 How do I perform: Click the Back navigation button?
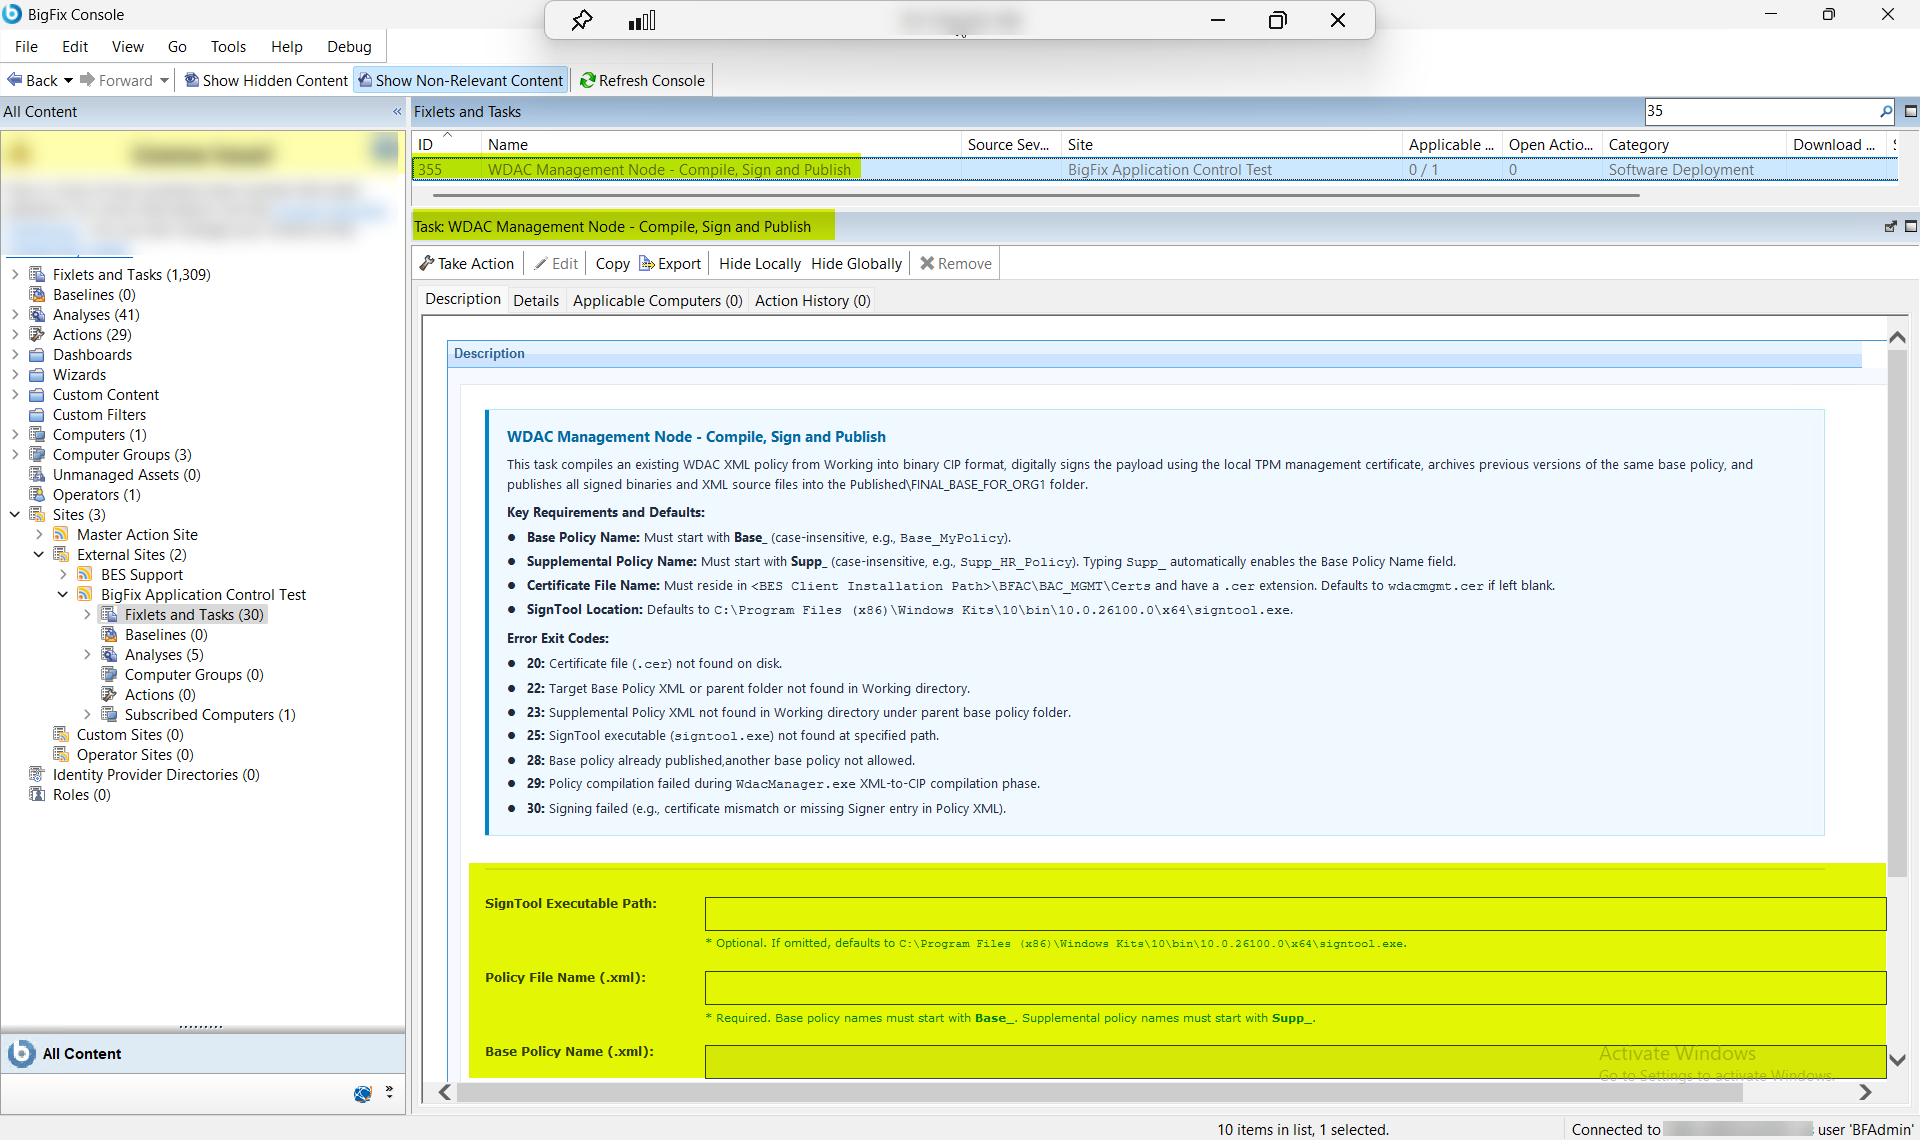pyautogui.click(x=33, y=81)
